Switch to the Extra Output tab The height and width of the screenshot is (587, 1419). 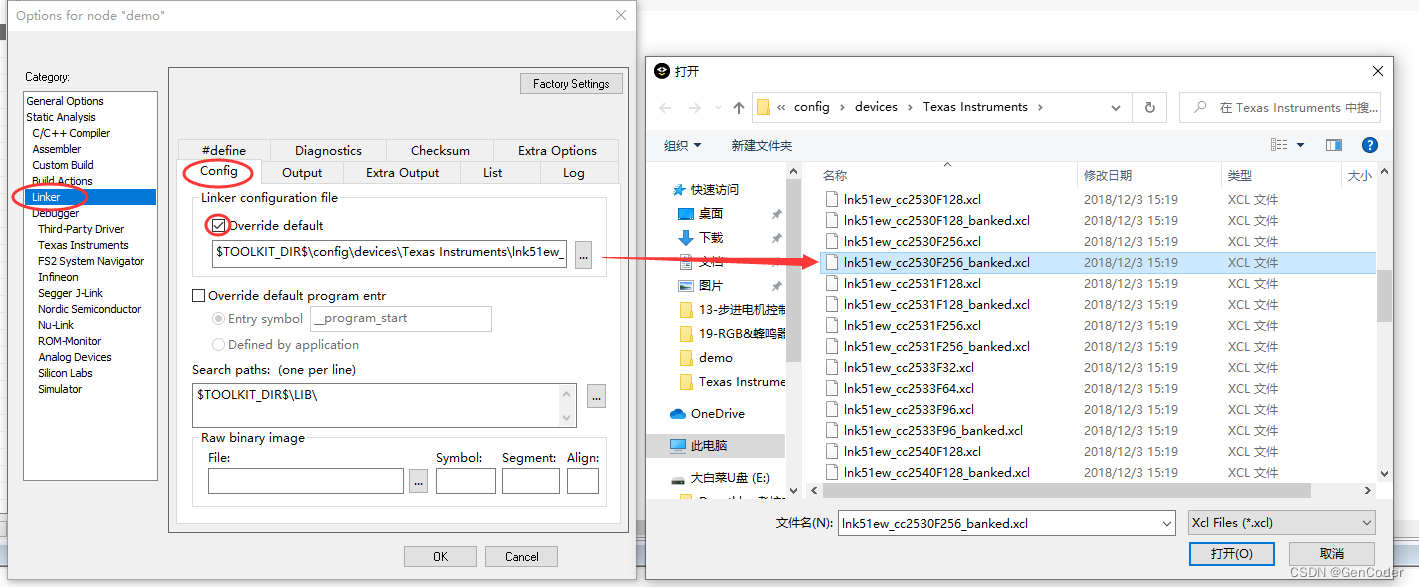point(402,173)
